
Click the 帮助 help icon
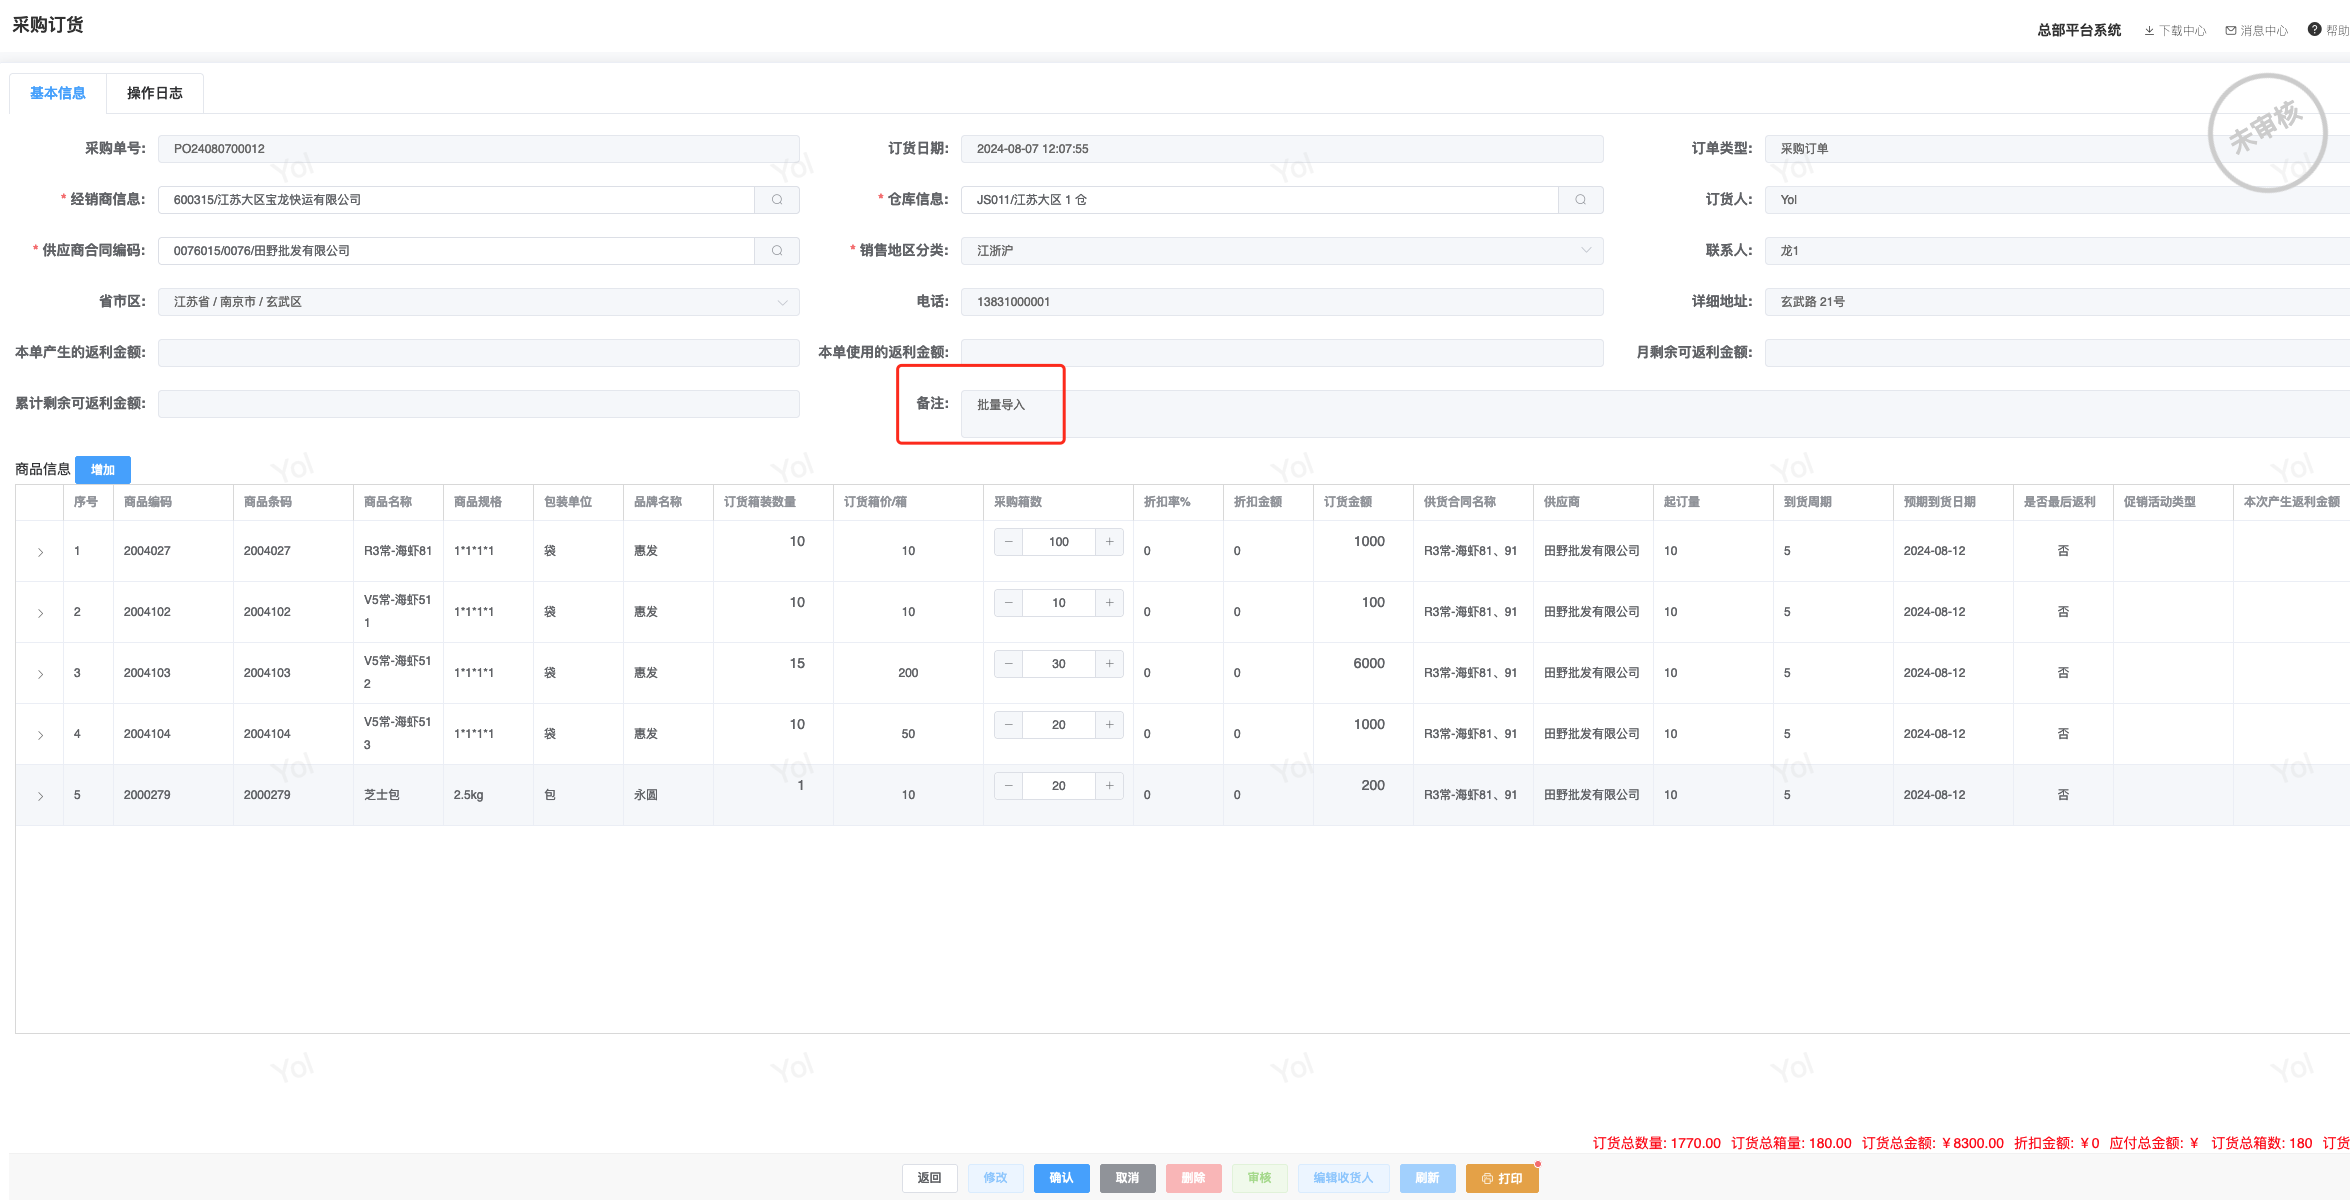point(2314,30)
